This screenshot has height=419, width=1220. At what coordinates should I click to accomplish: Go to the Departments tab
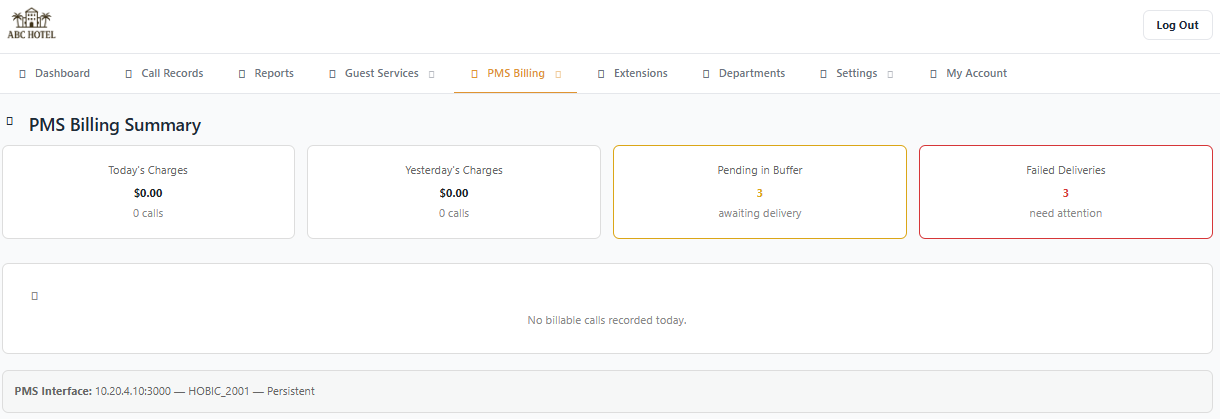[751, 74]
